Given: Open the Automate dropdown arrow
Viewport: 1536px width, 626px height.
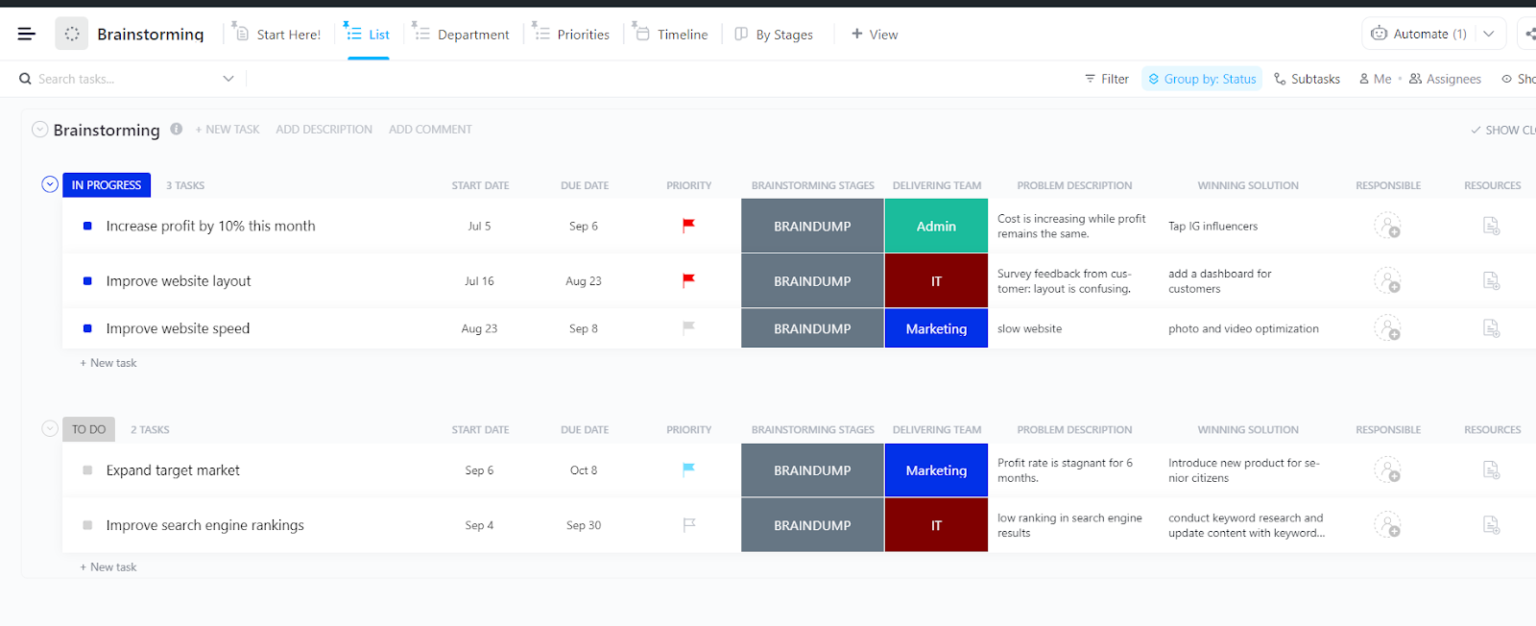Looking at the screenshot, I should click(x=1490, y=32).
